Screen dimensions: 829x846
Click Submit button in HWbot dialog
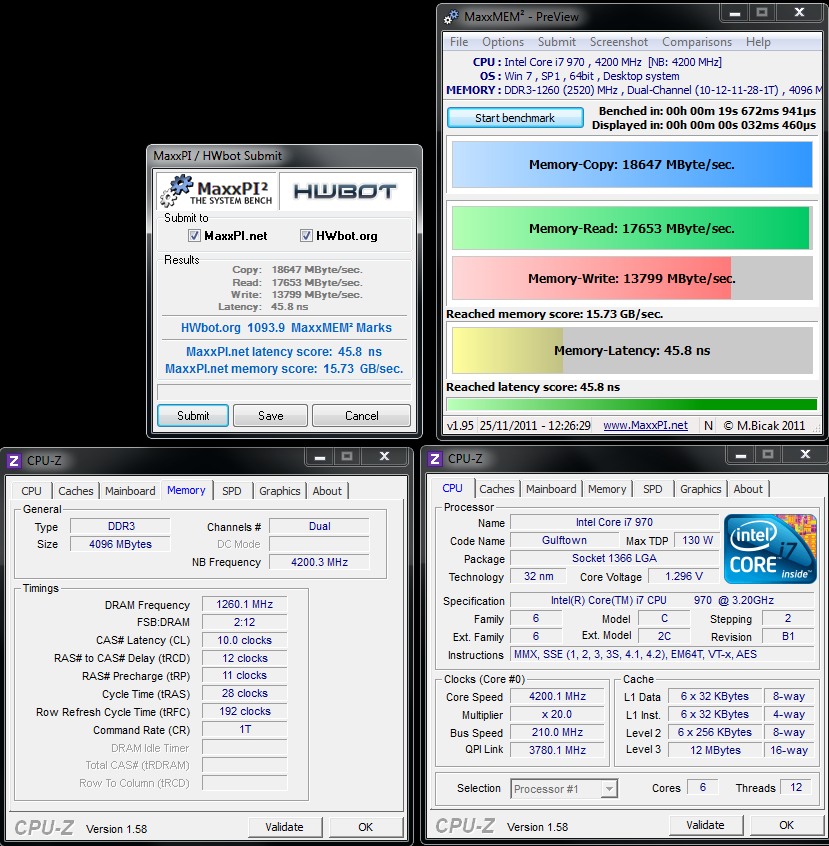click(x=193, y=415)
